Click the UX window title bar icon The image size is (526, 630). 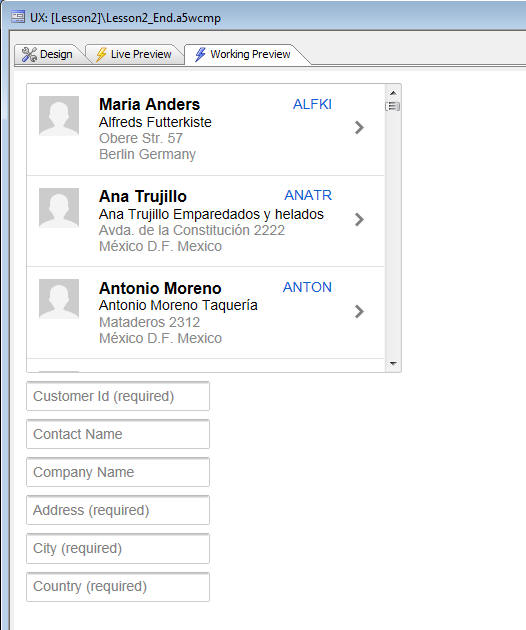click(x=18, y=17)
